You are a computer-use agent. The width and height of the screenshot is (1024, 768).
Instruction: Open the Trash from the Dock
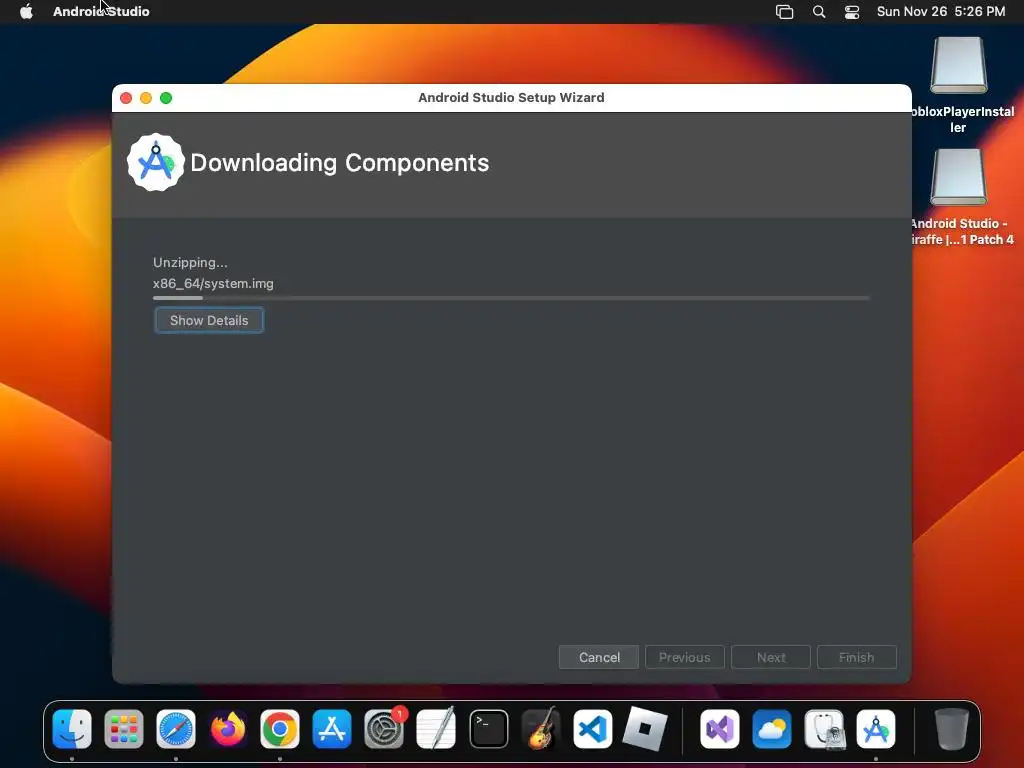tap(952, 729)
